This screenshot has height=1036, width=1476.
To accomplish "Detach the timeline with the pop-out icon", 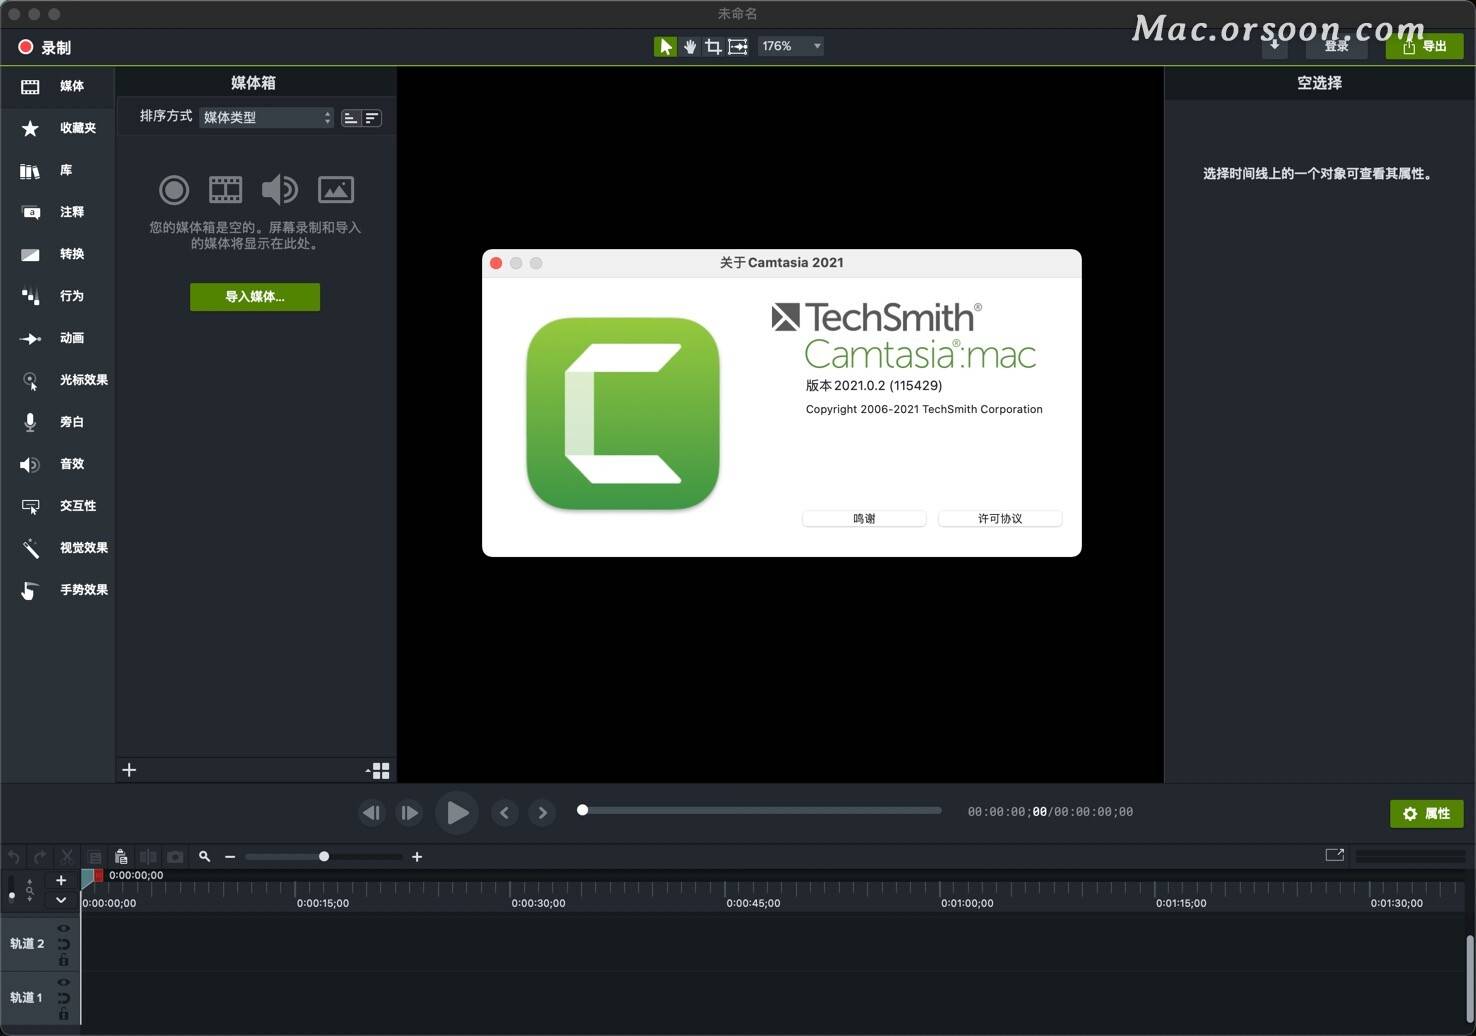I will click(x=1335, y=855).
